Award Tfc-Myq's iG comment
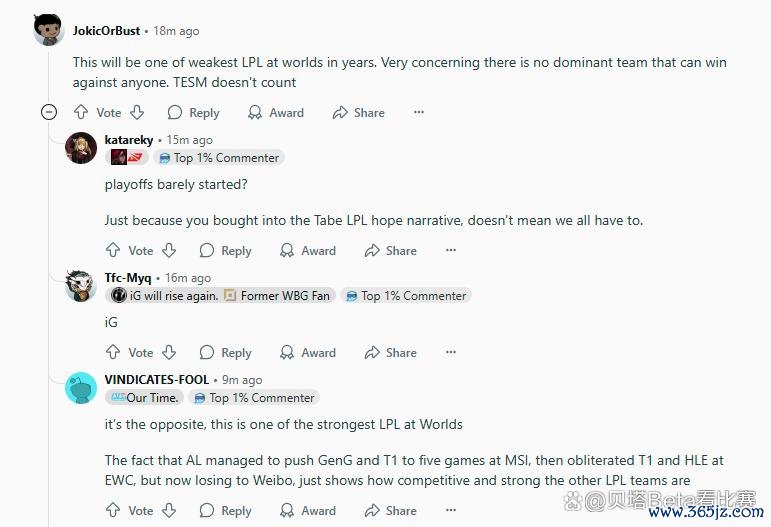Screen dimensions: 771x527 tap(308, 352)
